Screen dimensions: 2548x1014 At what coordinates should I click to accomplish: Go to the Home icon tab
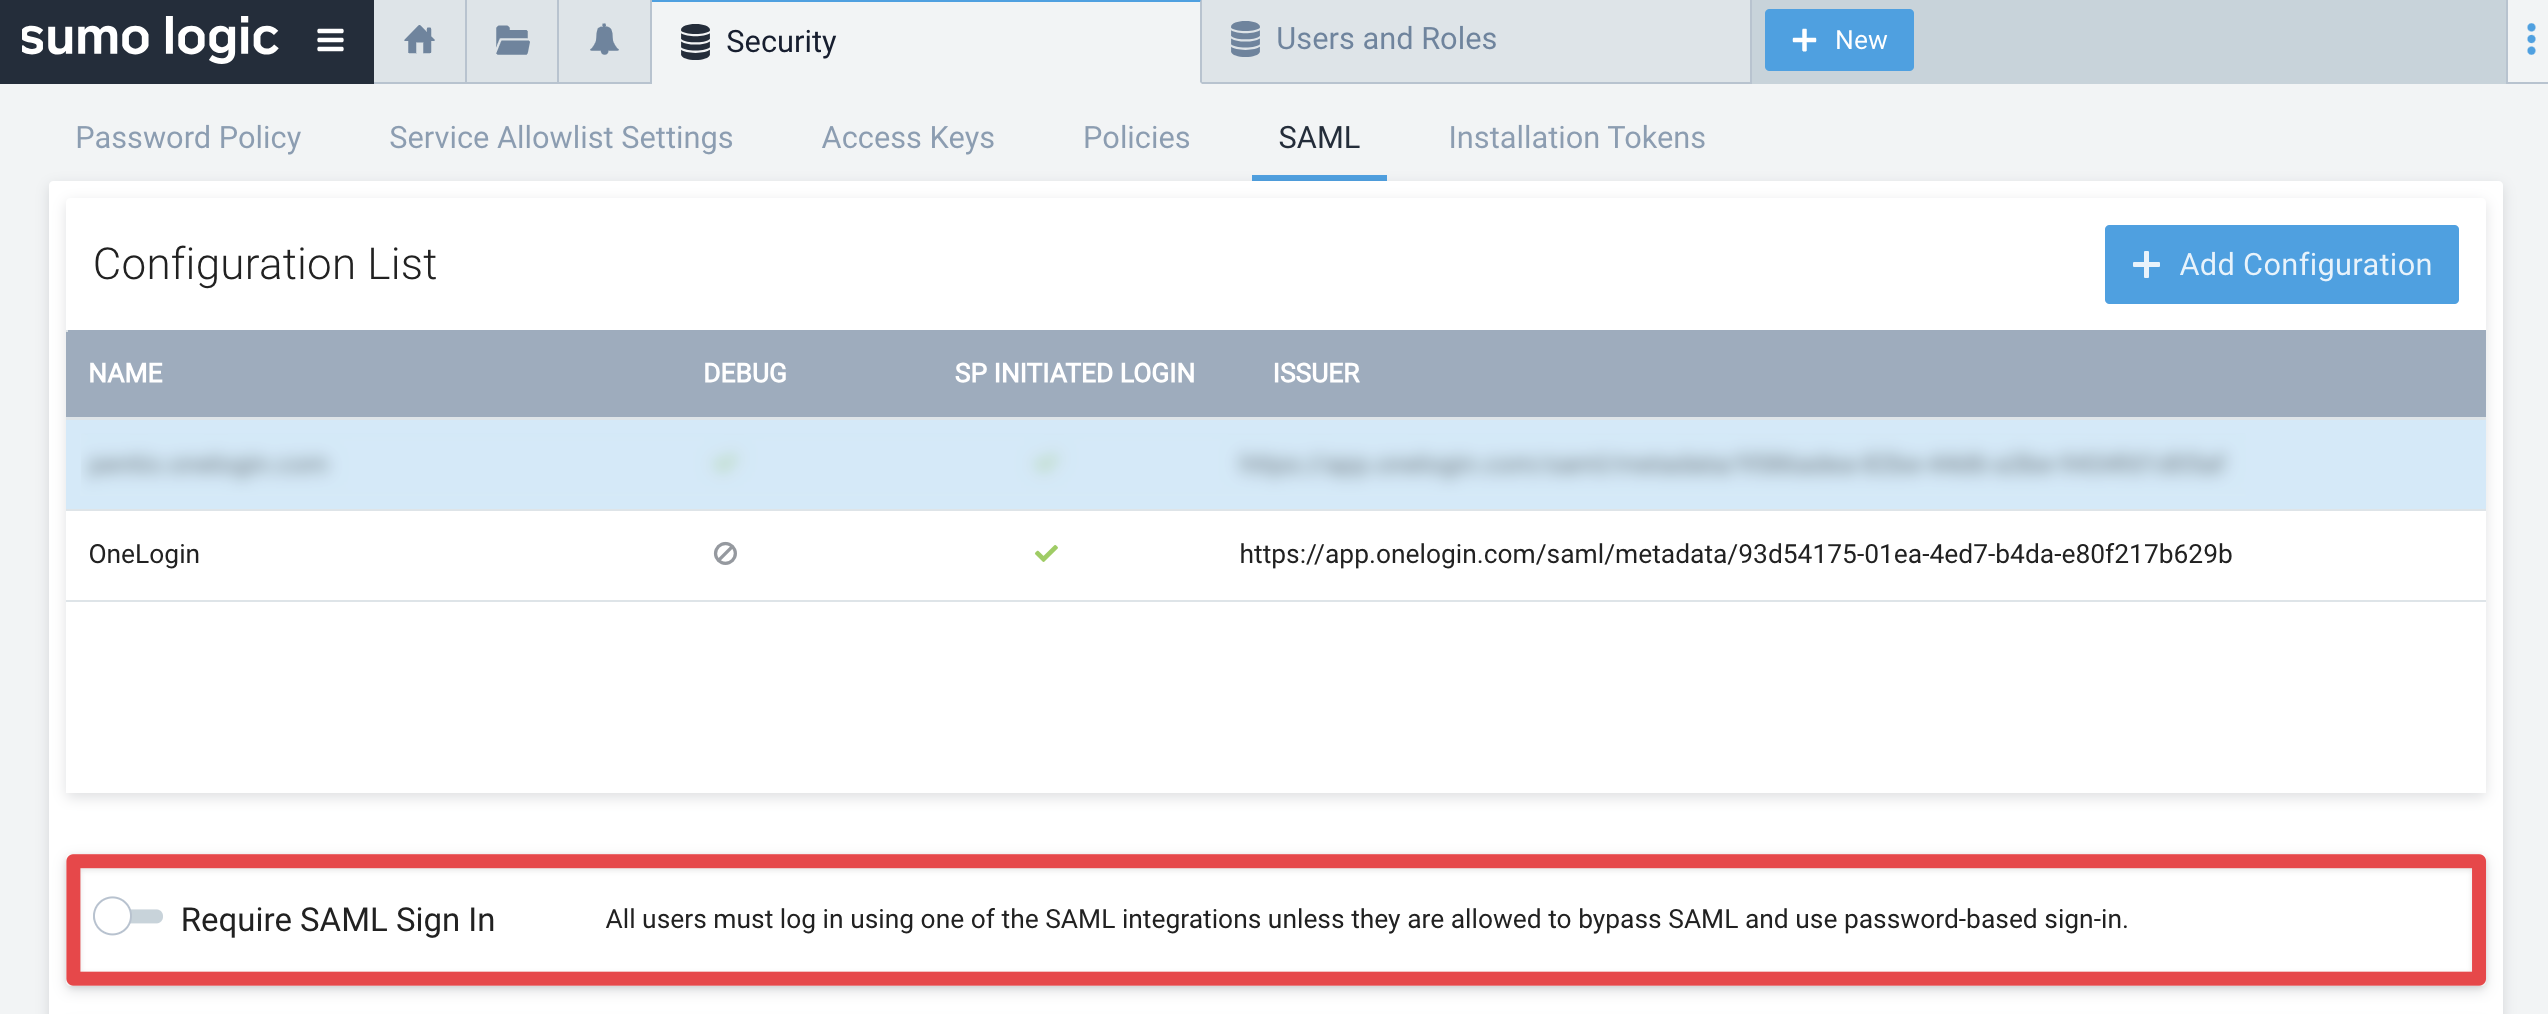(420, 41)
